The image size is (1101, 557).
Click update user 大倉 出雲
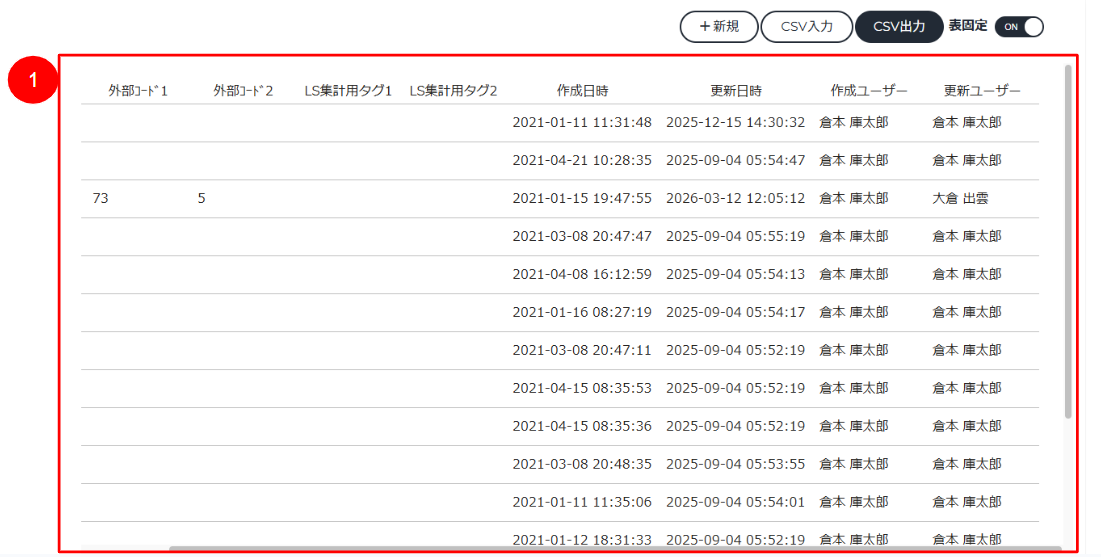tap(960, 198)
